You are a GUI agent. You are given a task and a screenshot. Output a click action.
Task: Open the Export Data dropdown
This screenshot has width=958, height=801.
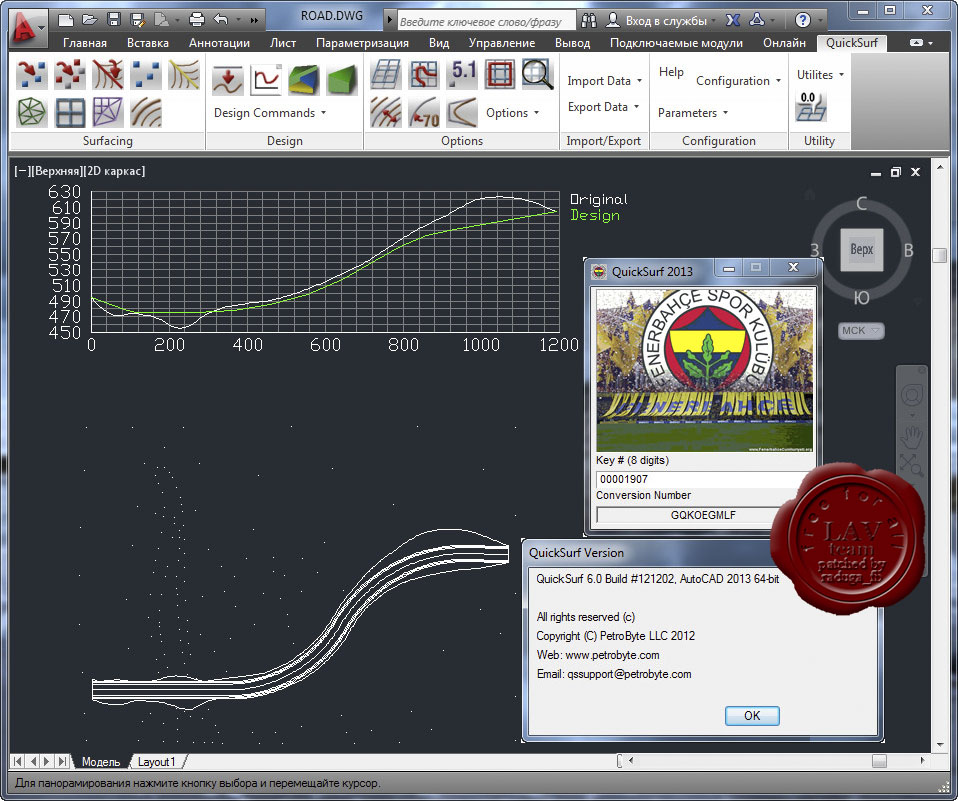603,107
